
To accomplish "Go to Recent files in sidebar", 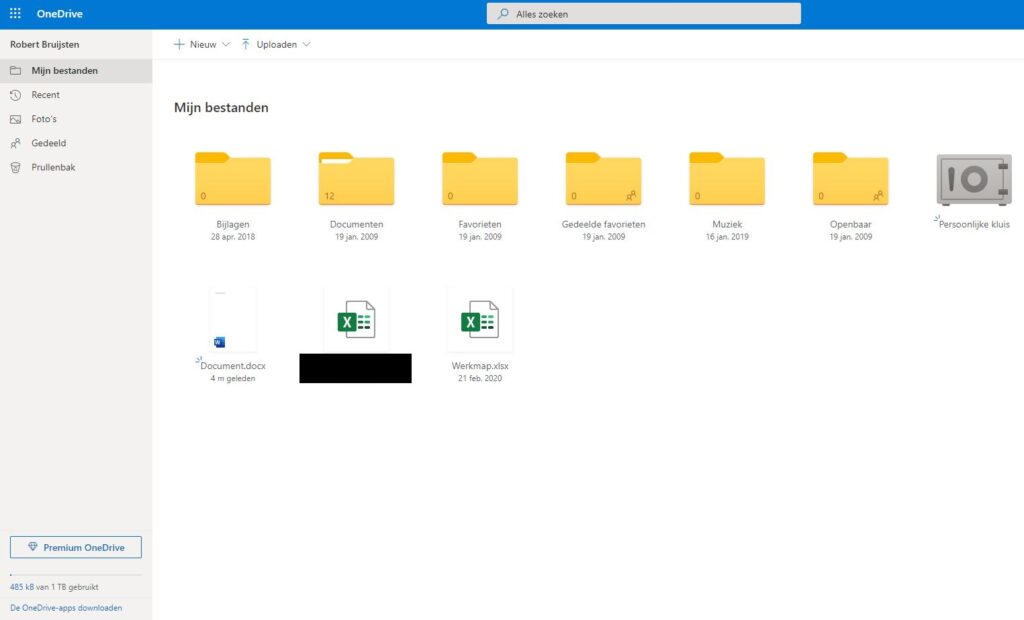I will click(x=45, y=95).
